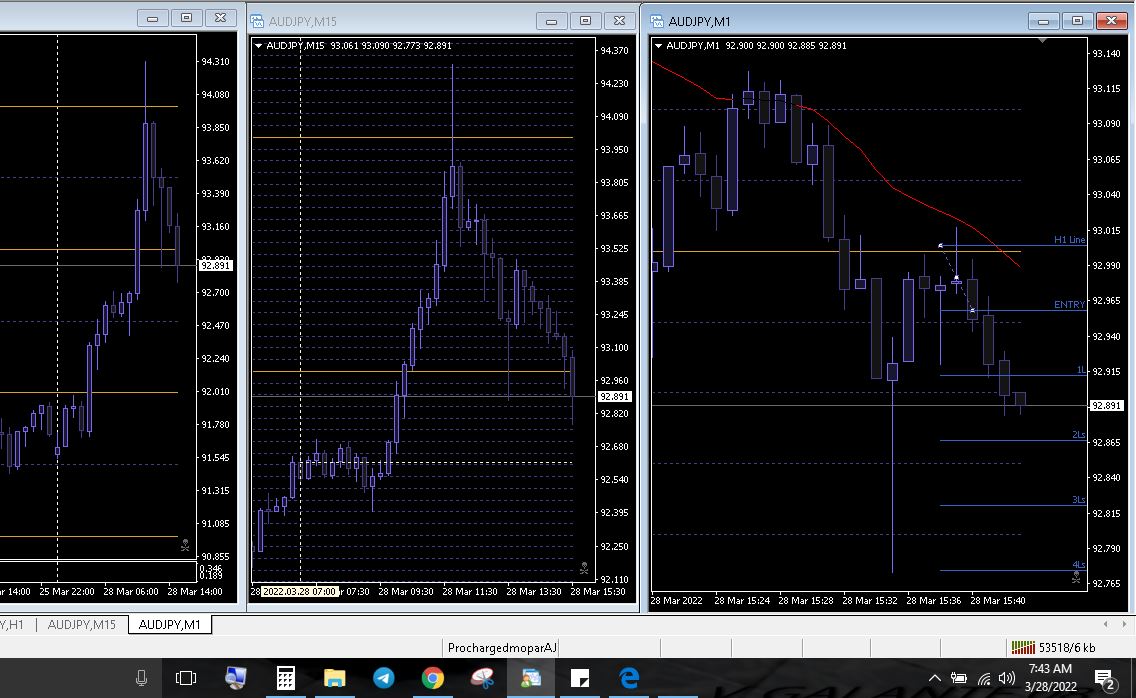This screenshot has height=698, width=1136.
Task: Minimize the AUDJPY,M1 chart window
Action: 1043,21
